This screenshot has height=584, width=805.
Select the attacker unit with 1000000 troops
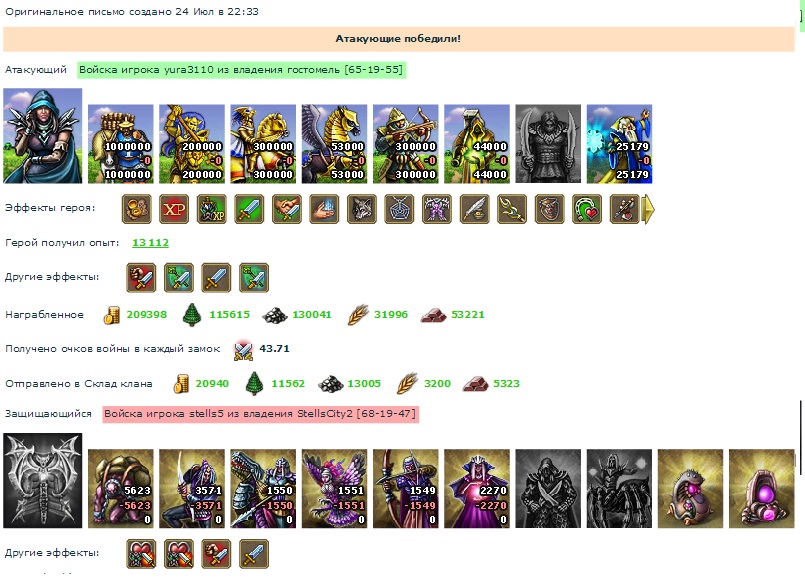click(121, 144)
